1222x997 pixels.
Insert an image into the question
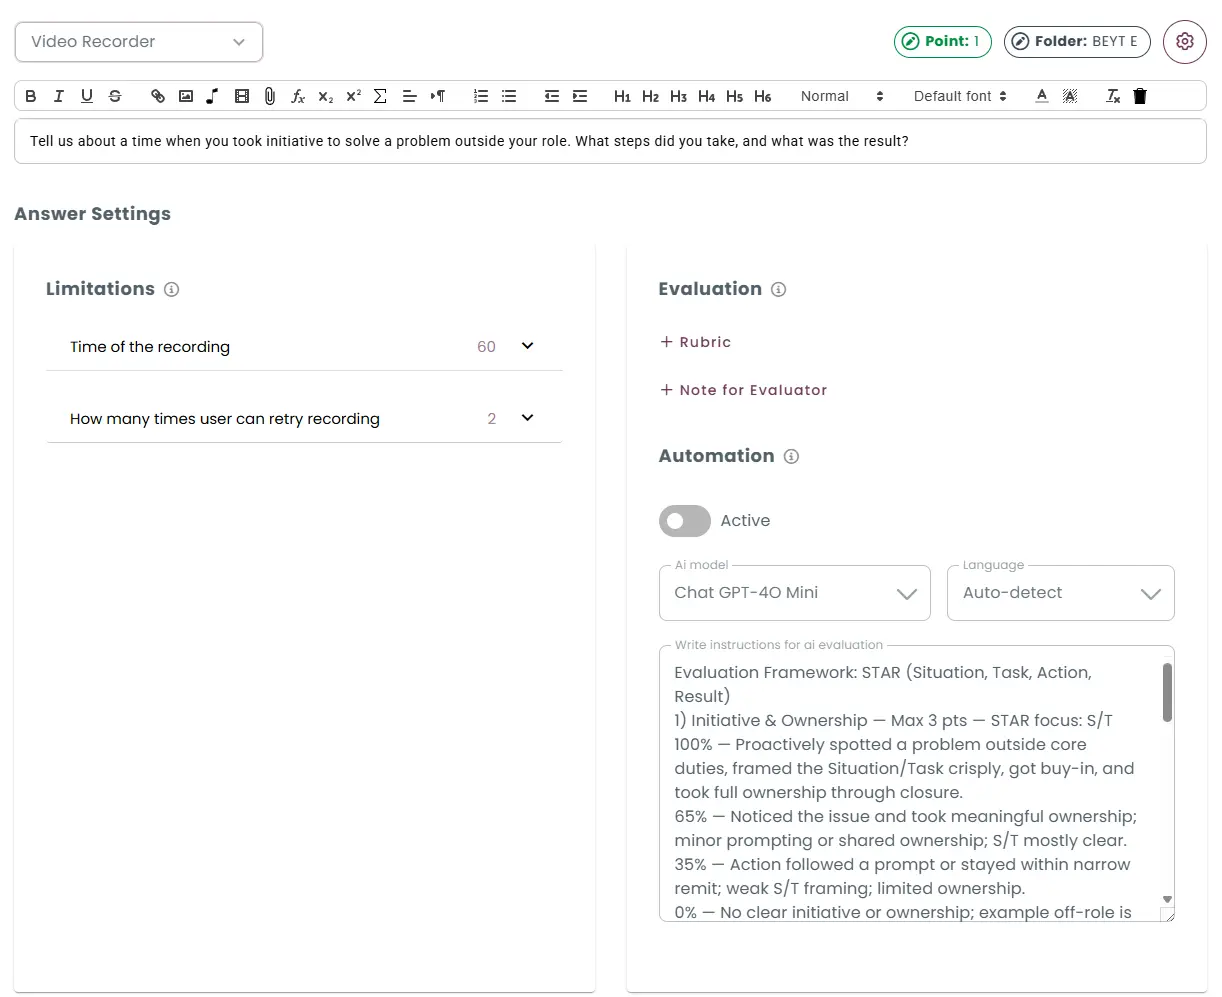point(185,96)
